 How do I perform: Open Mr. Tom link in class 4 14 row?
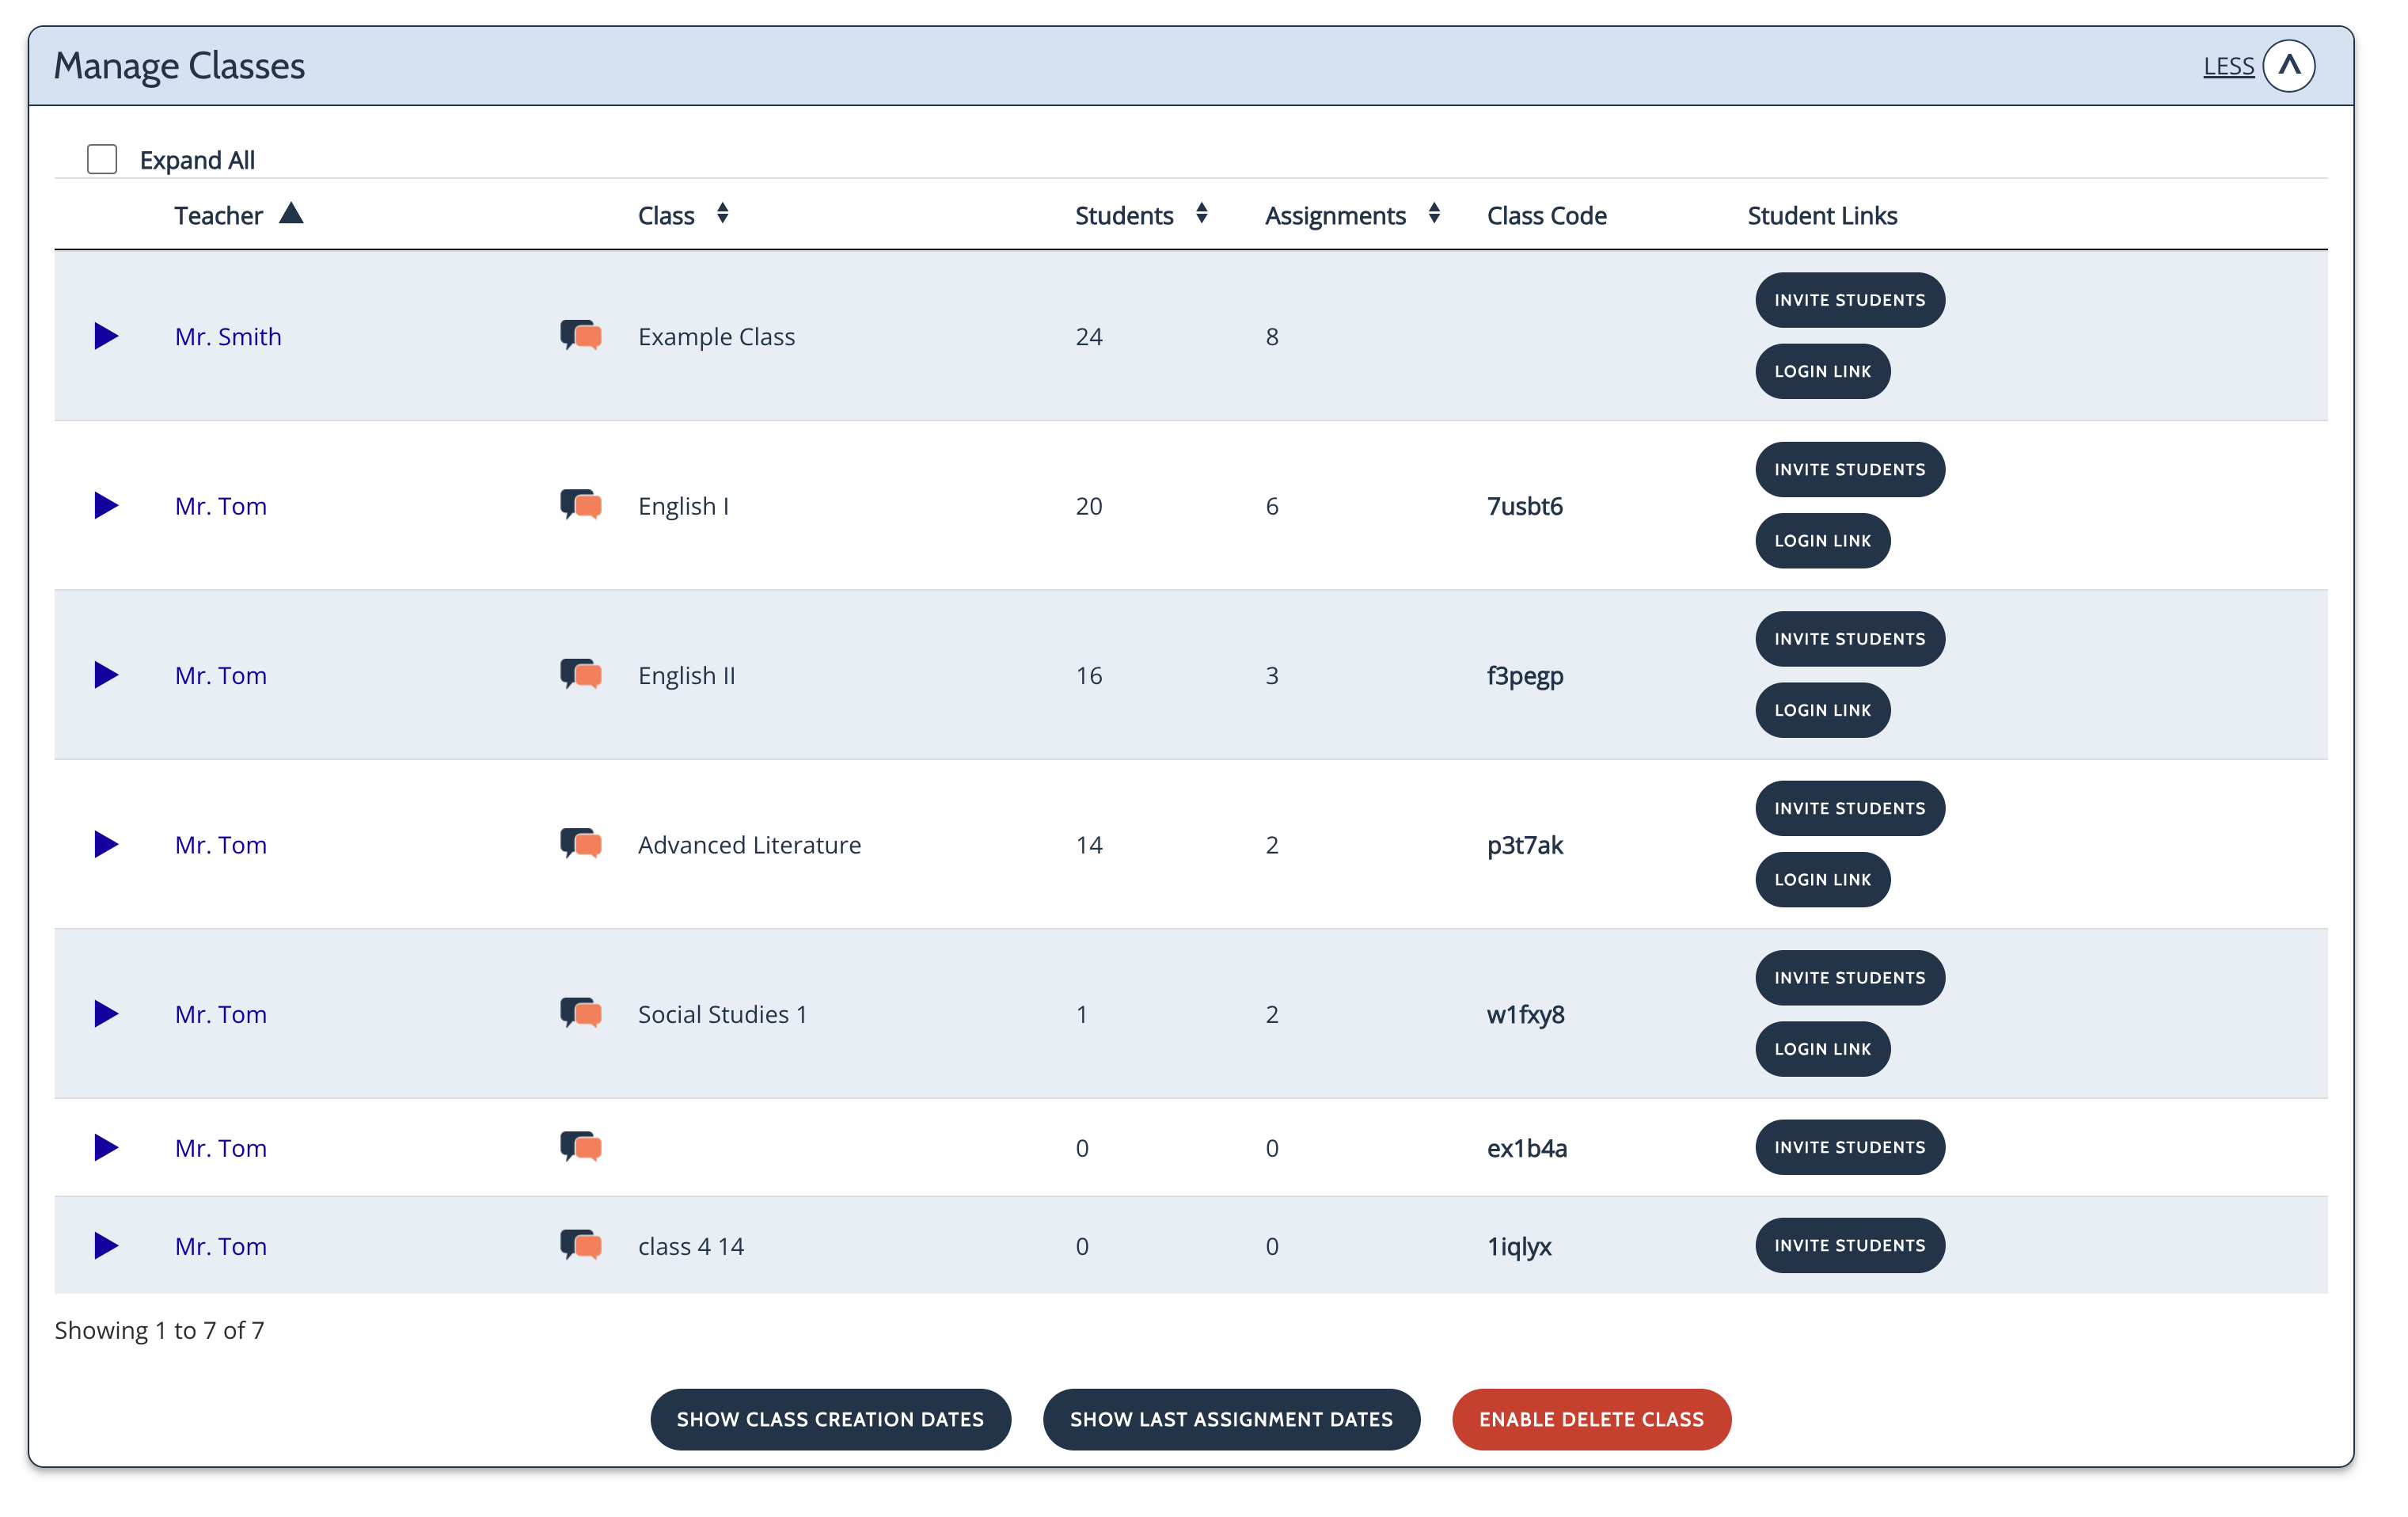(x=221, y=1246)
